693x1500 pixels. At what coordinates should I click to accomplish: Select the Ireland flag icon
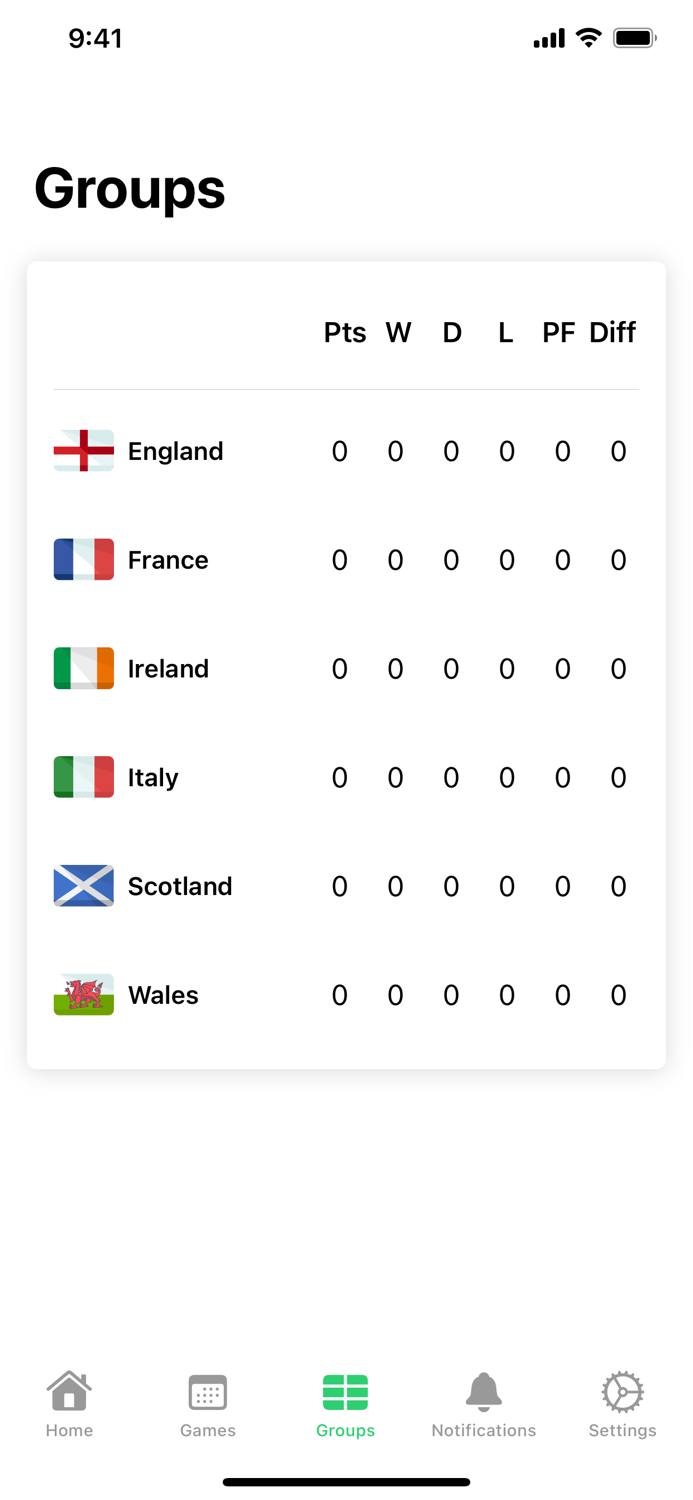[83, 668]
